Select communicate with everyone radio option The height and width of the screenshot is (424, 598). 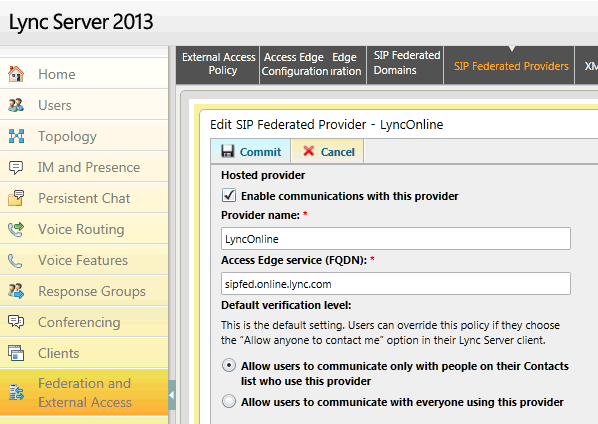tap(229, 402)
